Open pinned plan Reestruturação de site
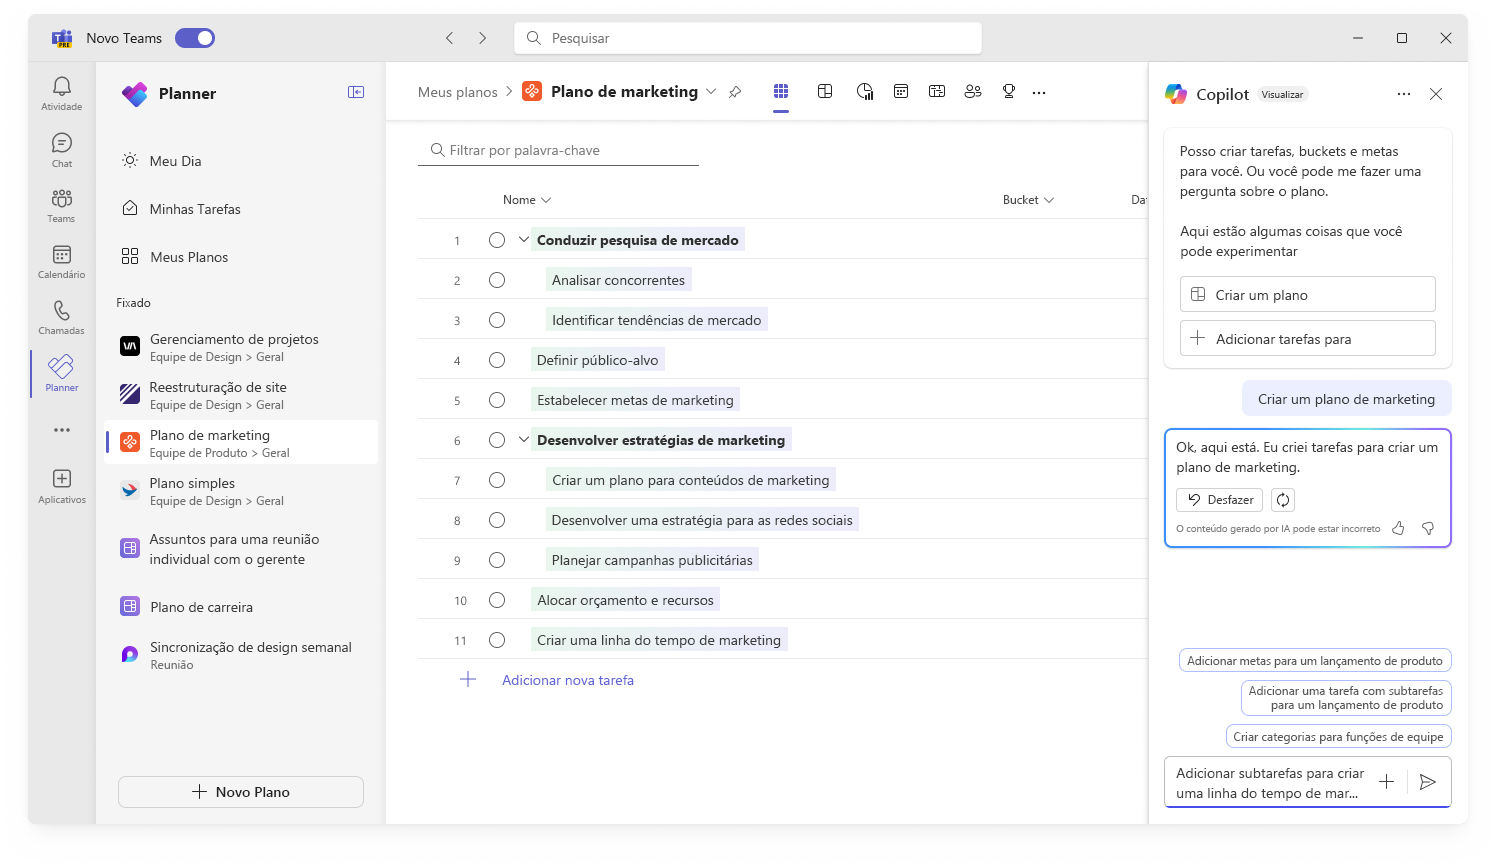The width and height of the screenshot is (1496, 866). [x=242, y=395]
